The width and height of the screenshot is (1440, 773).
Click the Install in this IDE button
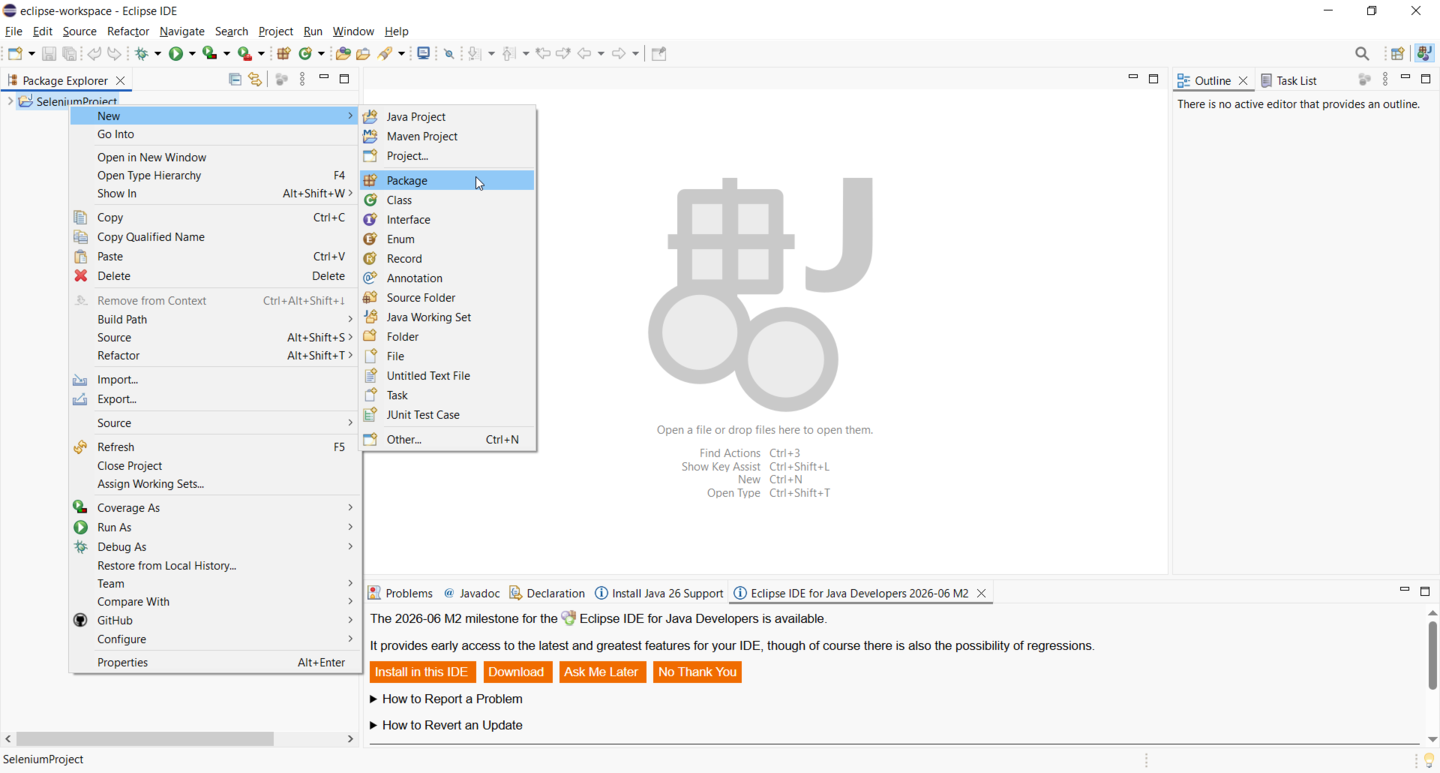(x=422, y=672)
